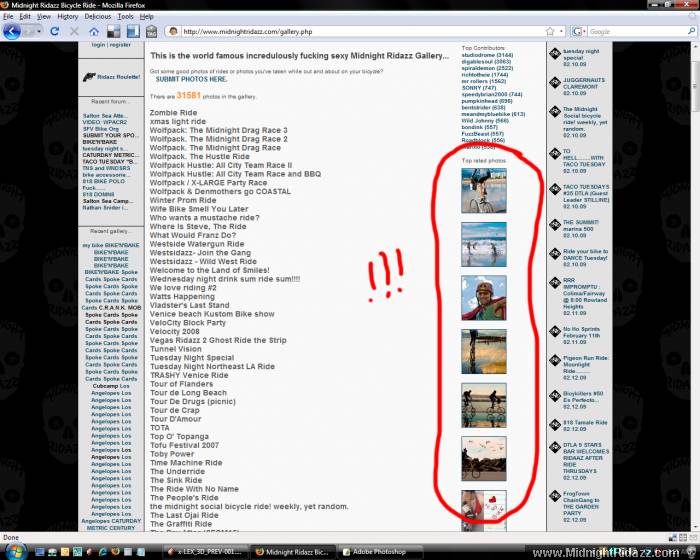The height and width of the screenshot is (560, 700).
Task: Open the Tofu Festival 2007 gallery
Action: (x=184, y=445)
